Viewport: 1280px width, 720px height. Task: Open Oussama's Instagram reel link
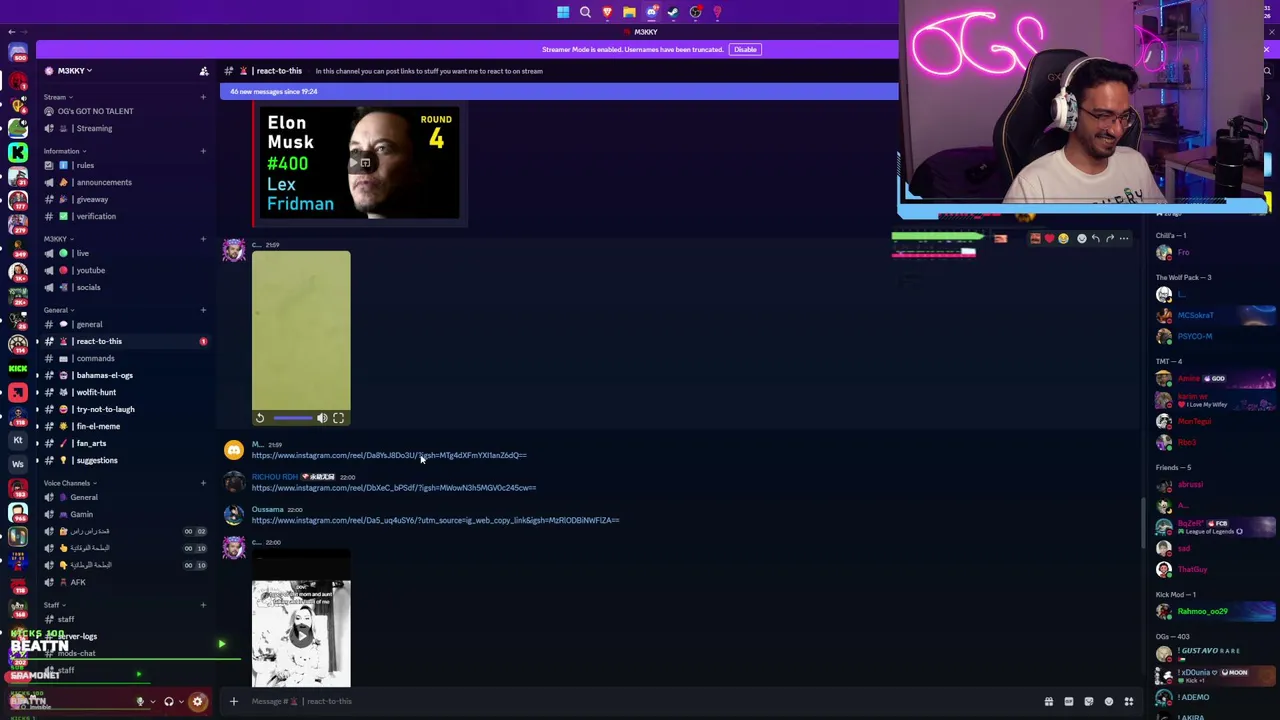[x=436, y=521]
